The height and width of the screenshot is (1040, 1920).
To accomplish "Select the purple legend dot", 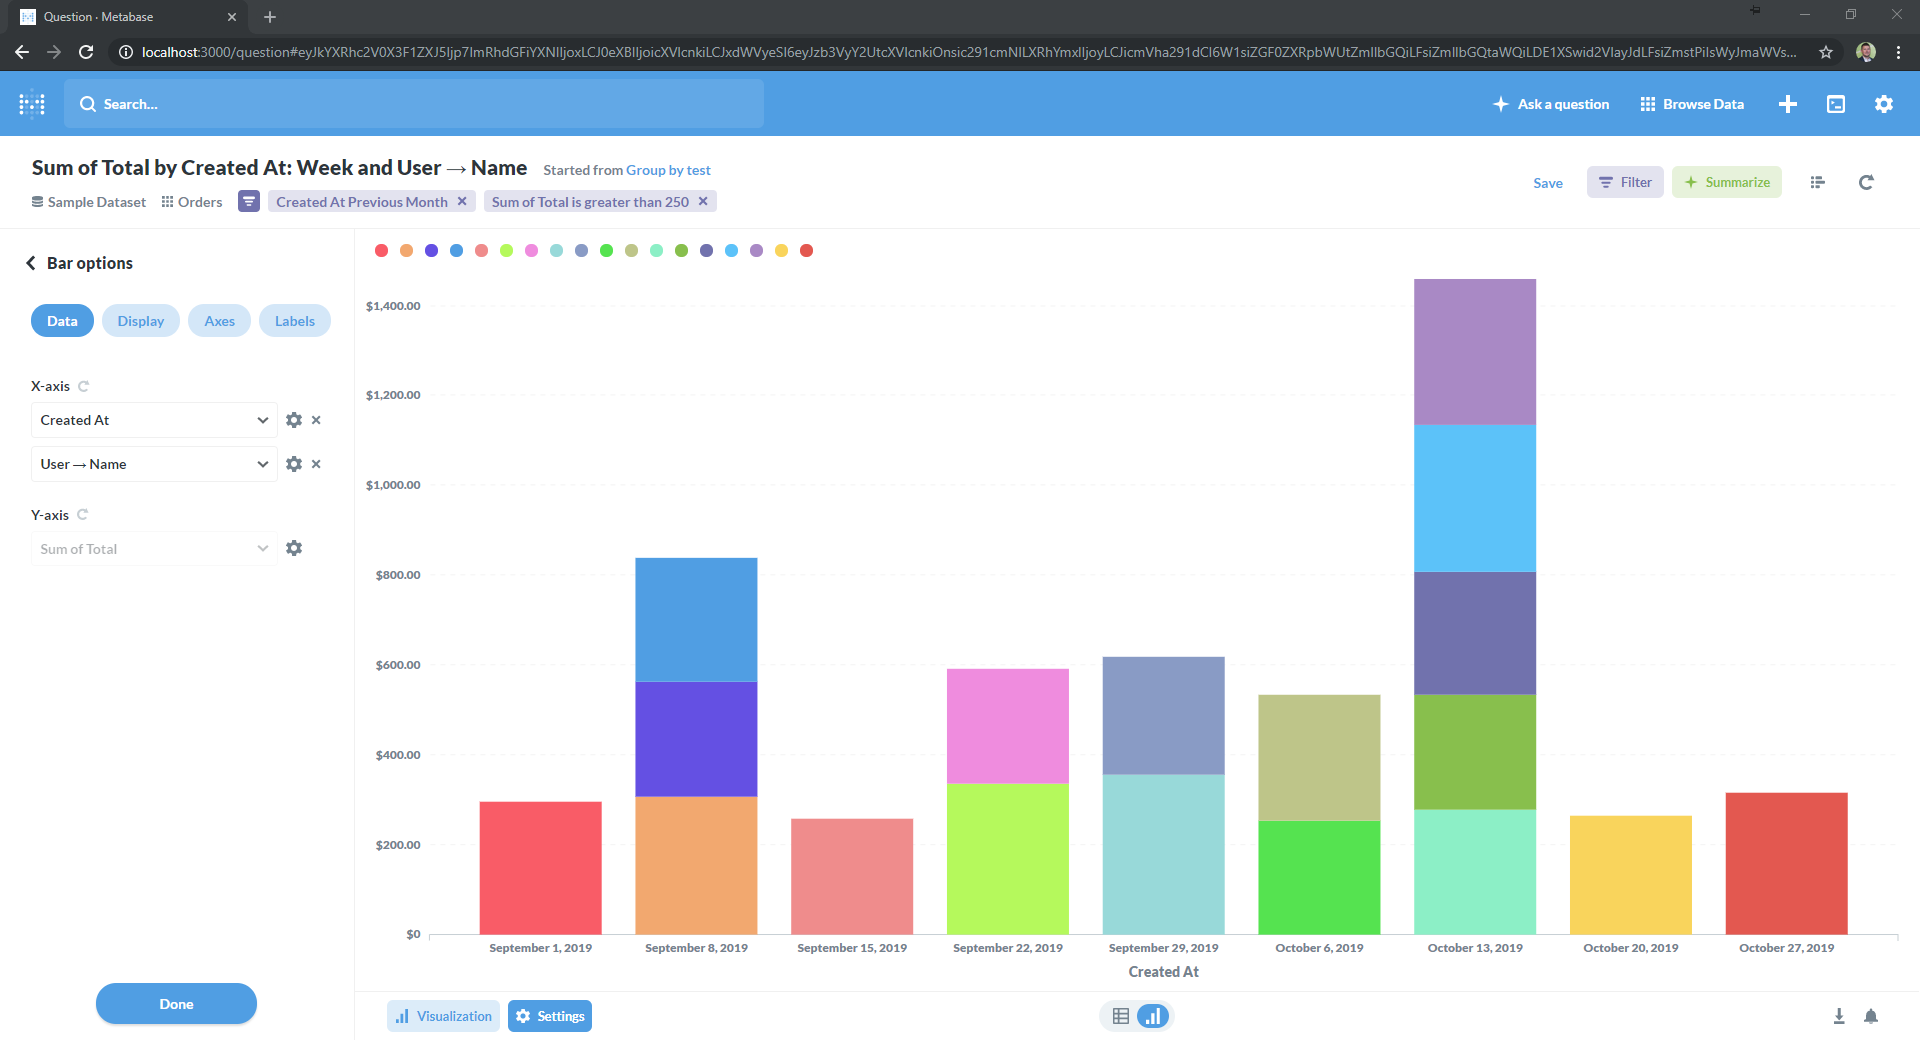I will [757, 250].
